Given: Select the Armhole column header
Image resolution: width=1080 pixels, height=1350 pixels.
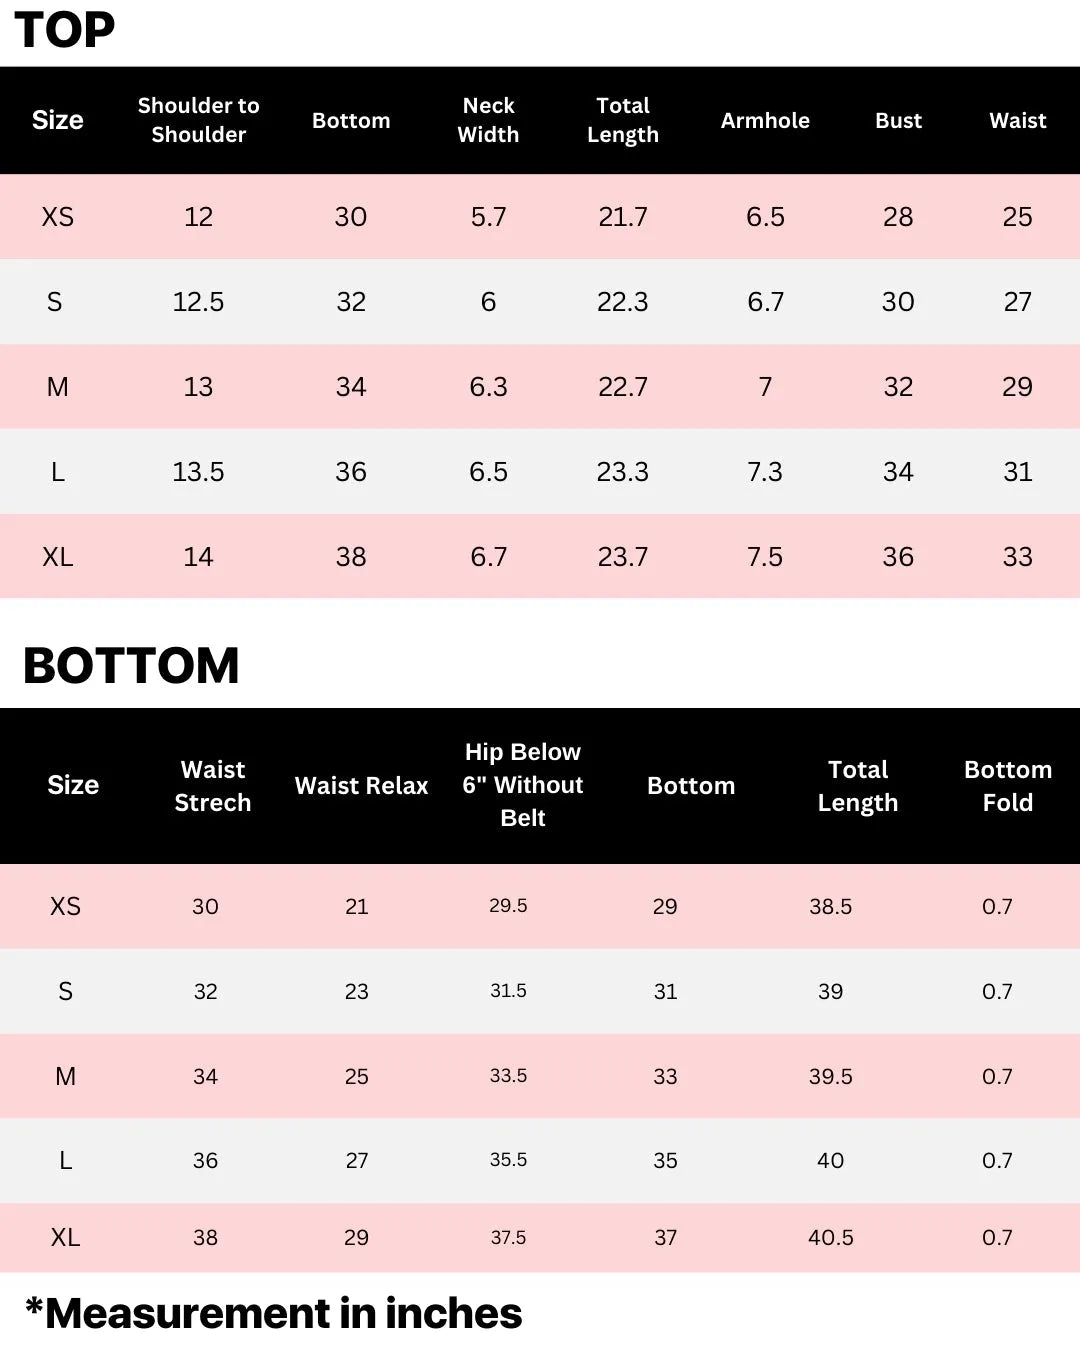Looking at the screenshot, I should (765, 120).
